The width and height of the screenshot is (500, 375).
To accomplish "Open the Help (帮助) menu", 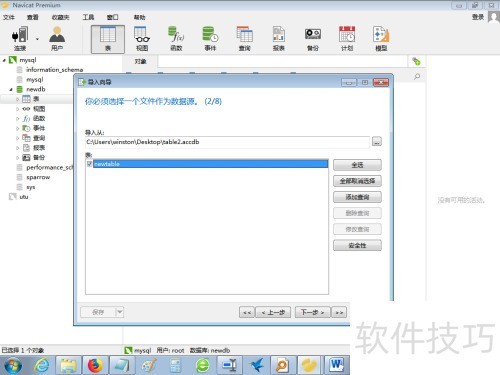I will [x=139, y=17].
